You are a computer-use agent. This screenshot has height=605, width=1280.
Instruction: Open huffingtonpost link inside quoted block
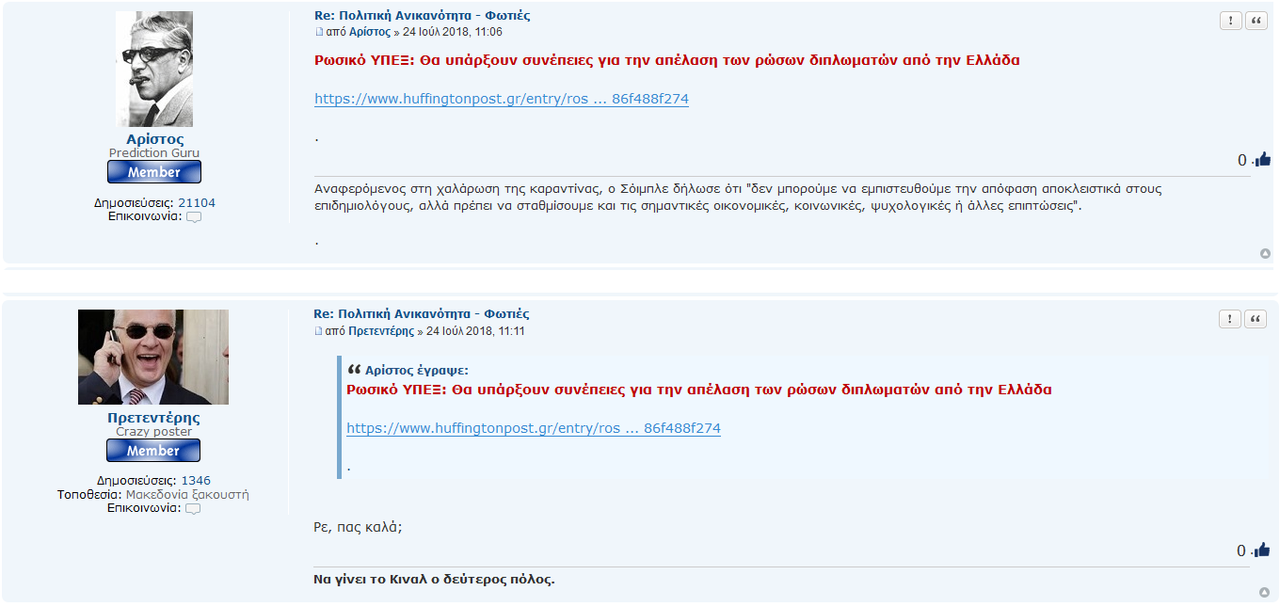pyautogui.click(x=533, y=428)
